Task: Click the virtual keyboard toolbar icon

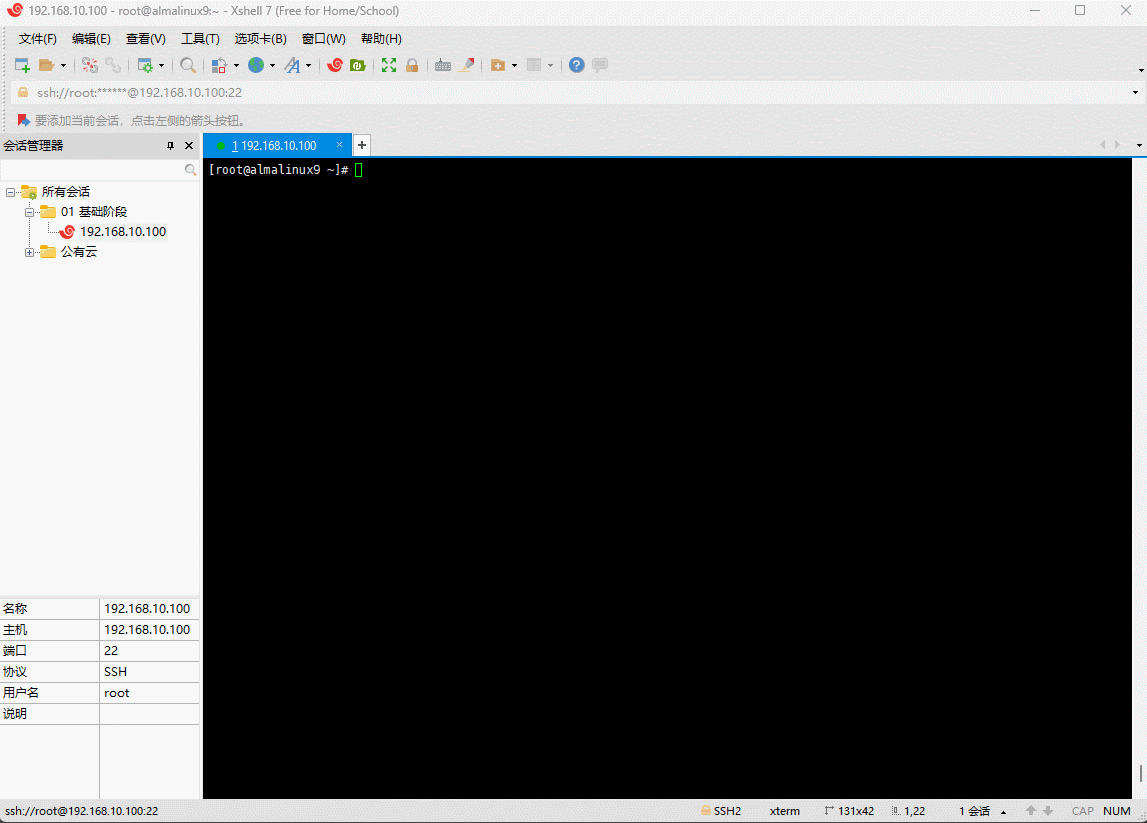Action: click(442, 65)
